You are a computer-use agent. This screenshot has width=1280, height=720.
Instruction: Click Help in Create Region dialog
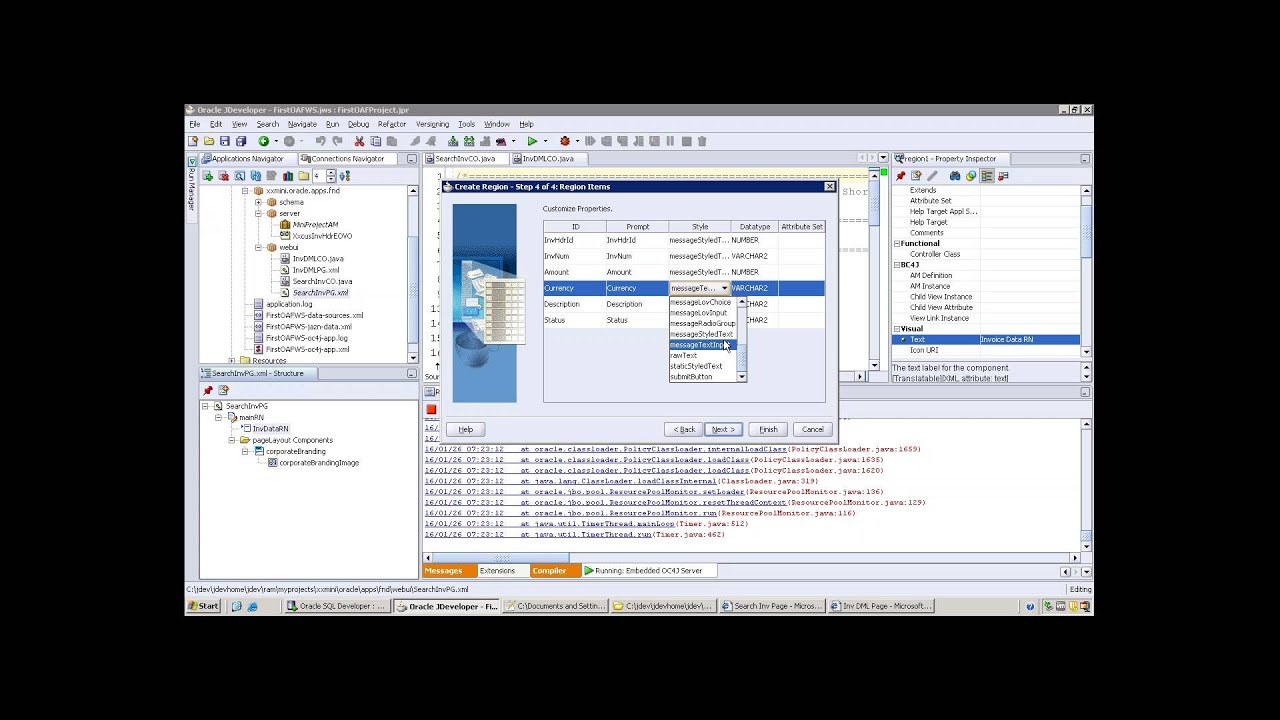click(466, 429)
